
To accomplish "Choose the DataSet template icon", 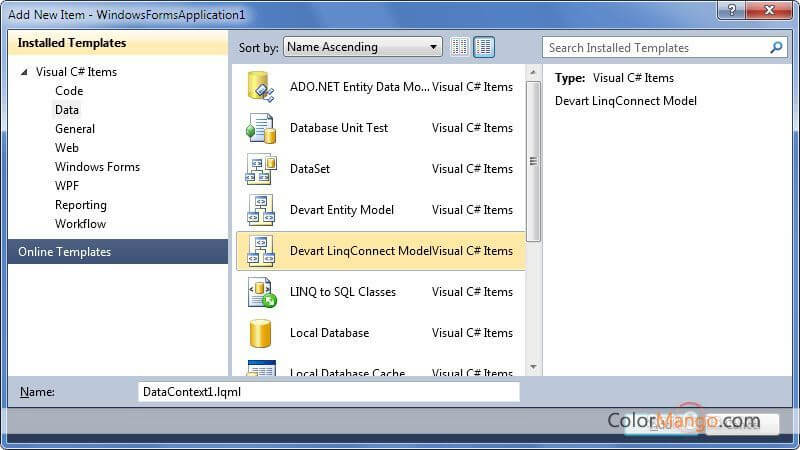I will click(261, 169).
